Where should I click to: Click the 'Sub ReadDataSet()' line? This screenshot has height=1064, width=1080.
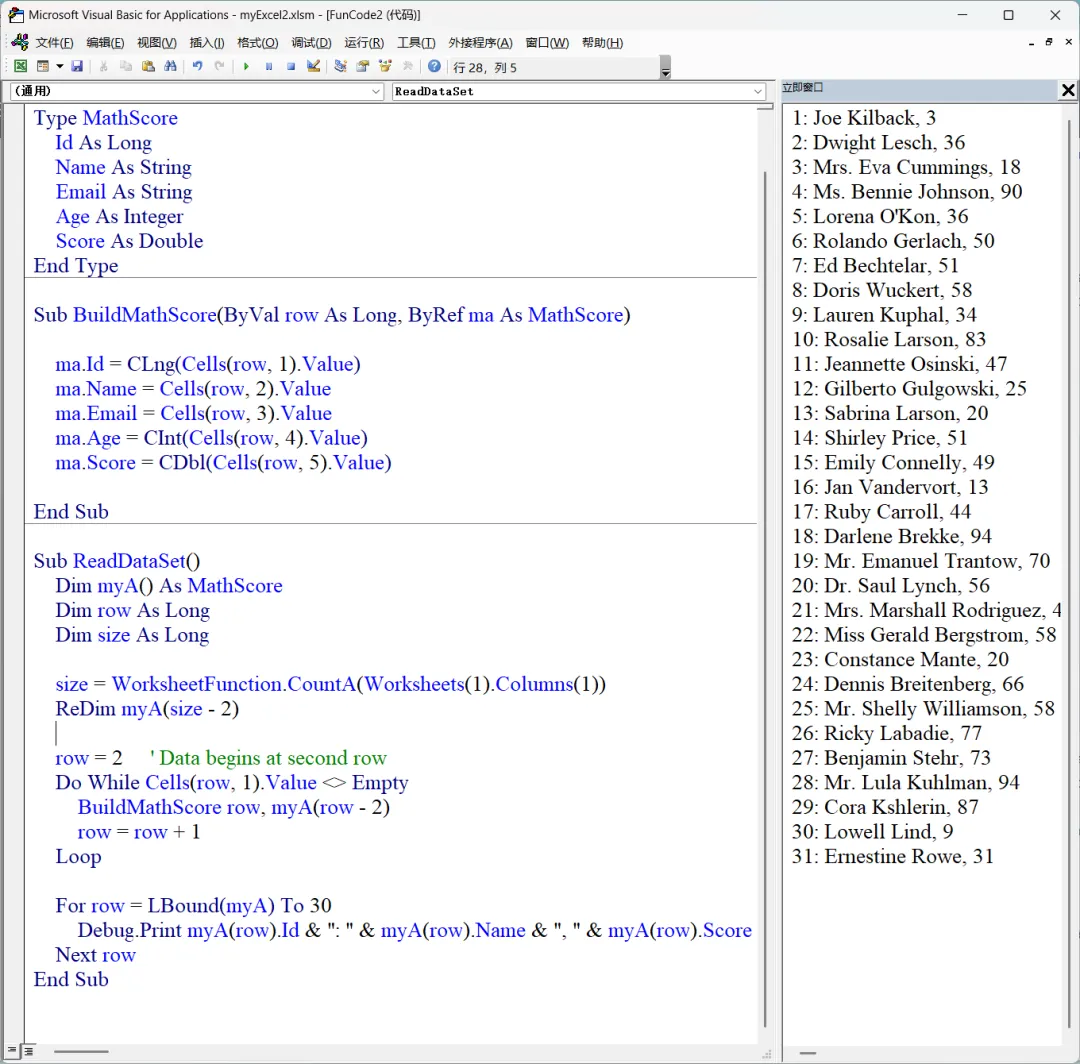point(116,561)
